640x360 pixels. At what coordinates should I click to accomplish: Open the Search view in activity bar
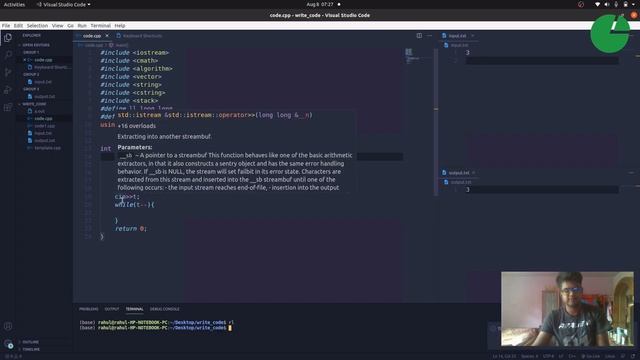point(8,55)
